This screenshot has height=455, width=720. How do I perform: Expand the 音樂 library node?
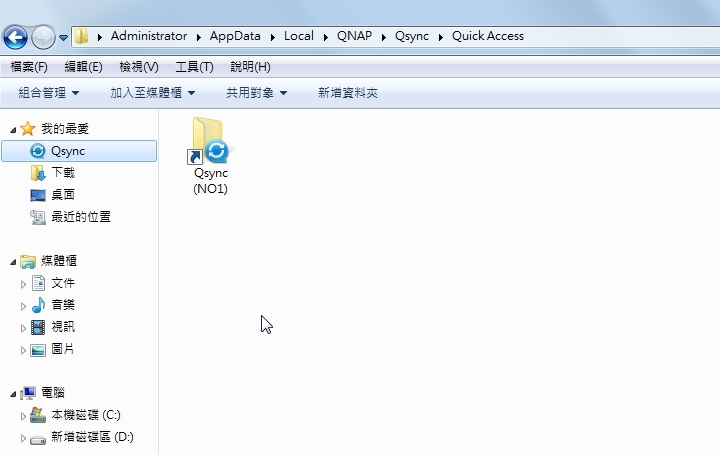click(x=23, y=306)
